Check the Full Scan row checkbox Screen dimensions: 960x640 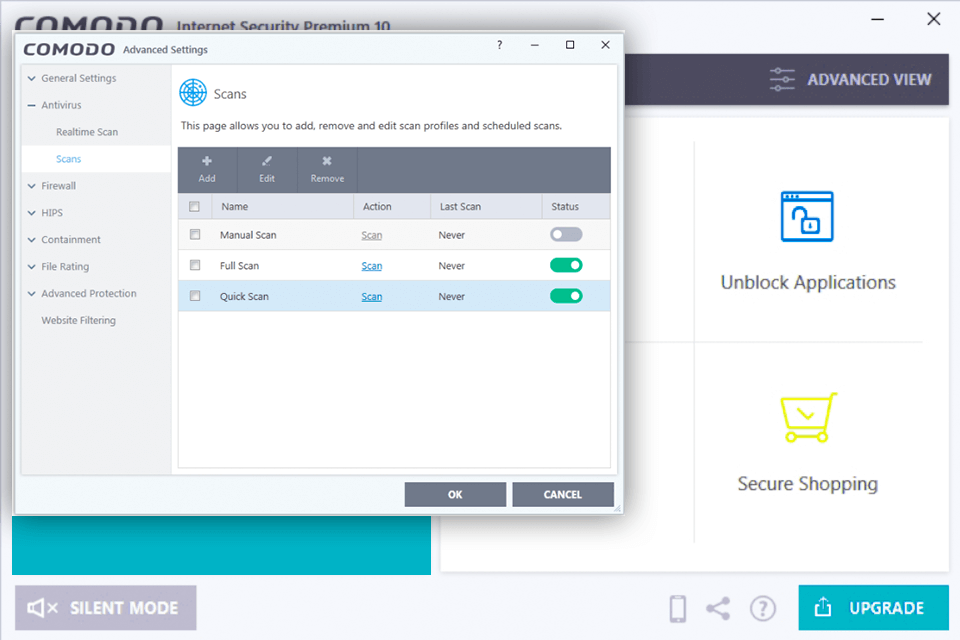click(x=195, y=265)
